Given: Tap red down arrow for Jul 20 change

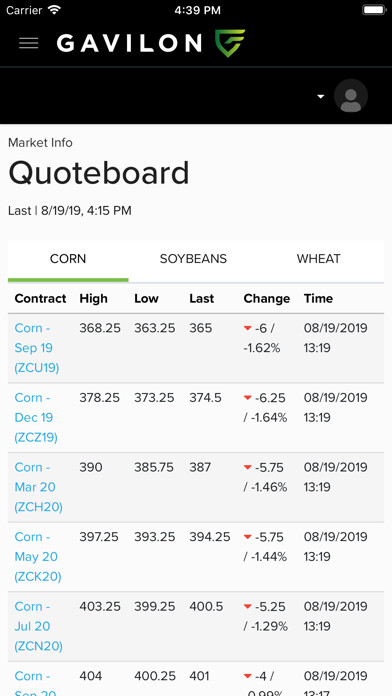Looking at the screenshot, I should point(248,607).
